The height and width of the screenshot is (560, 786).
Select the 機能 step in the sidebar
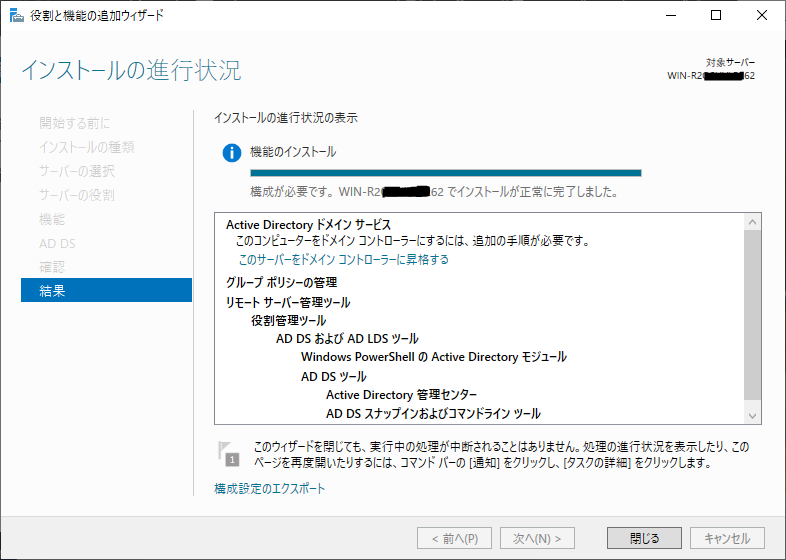click(52, 219)
